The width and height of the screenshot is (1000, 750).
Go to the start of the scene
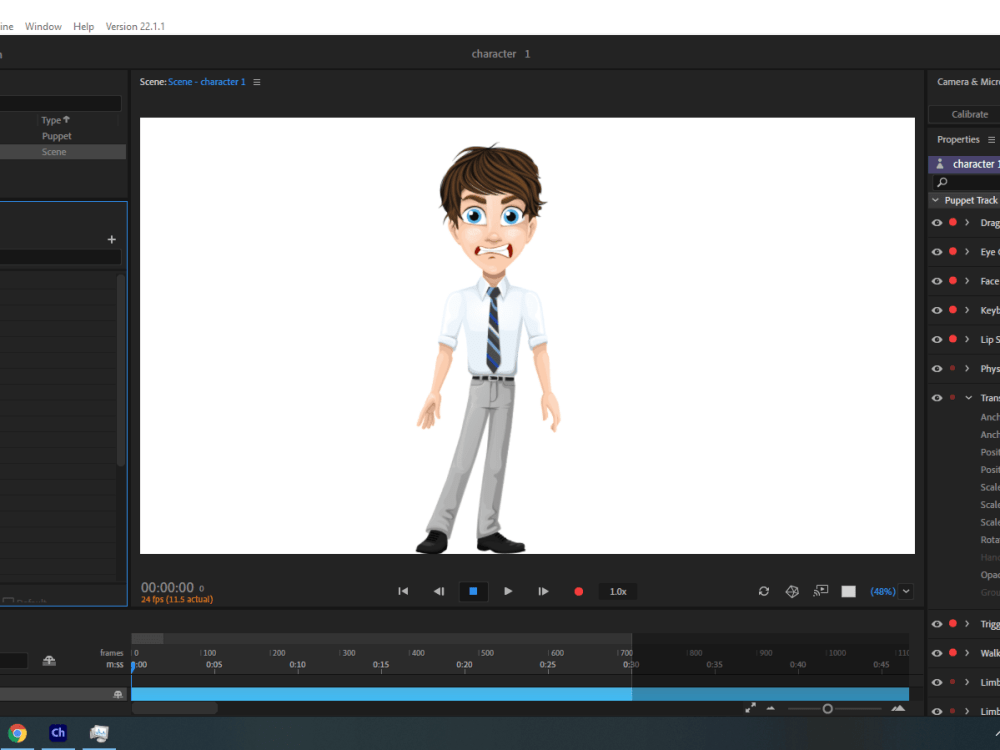pyautogui.click(x=403, y=591)
